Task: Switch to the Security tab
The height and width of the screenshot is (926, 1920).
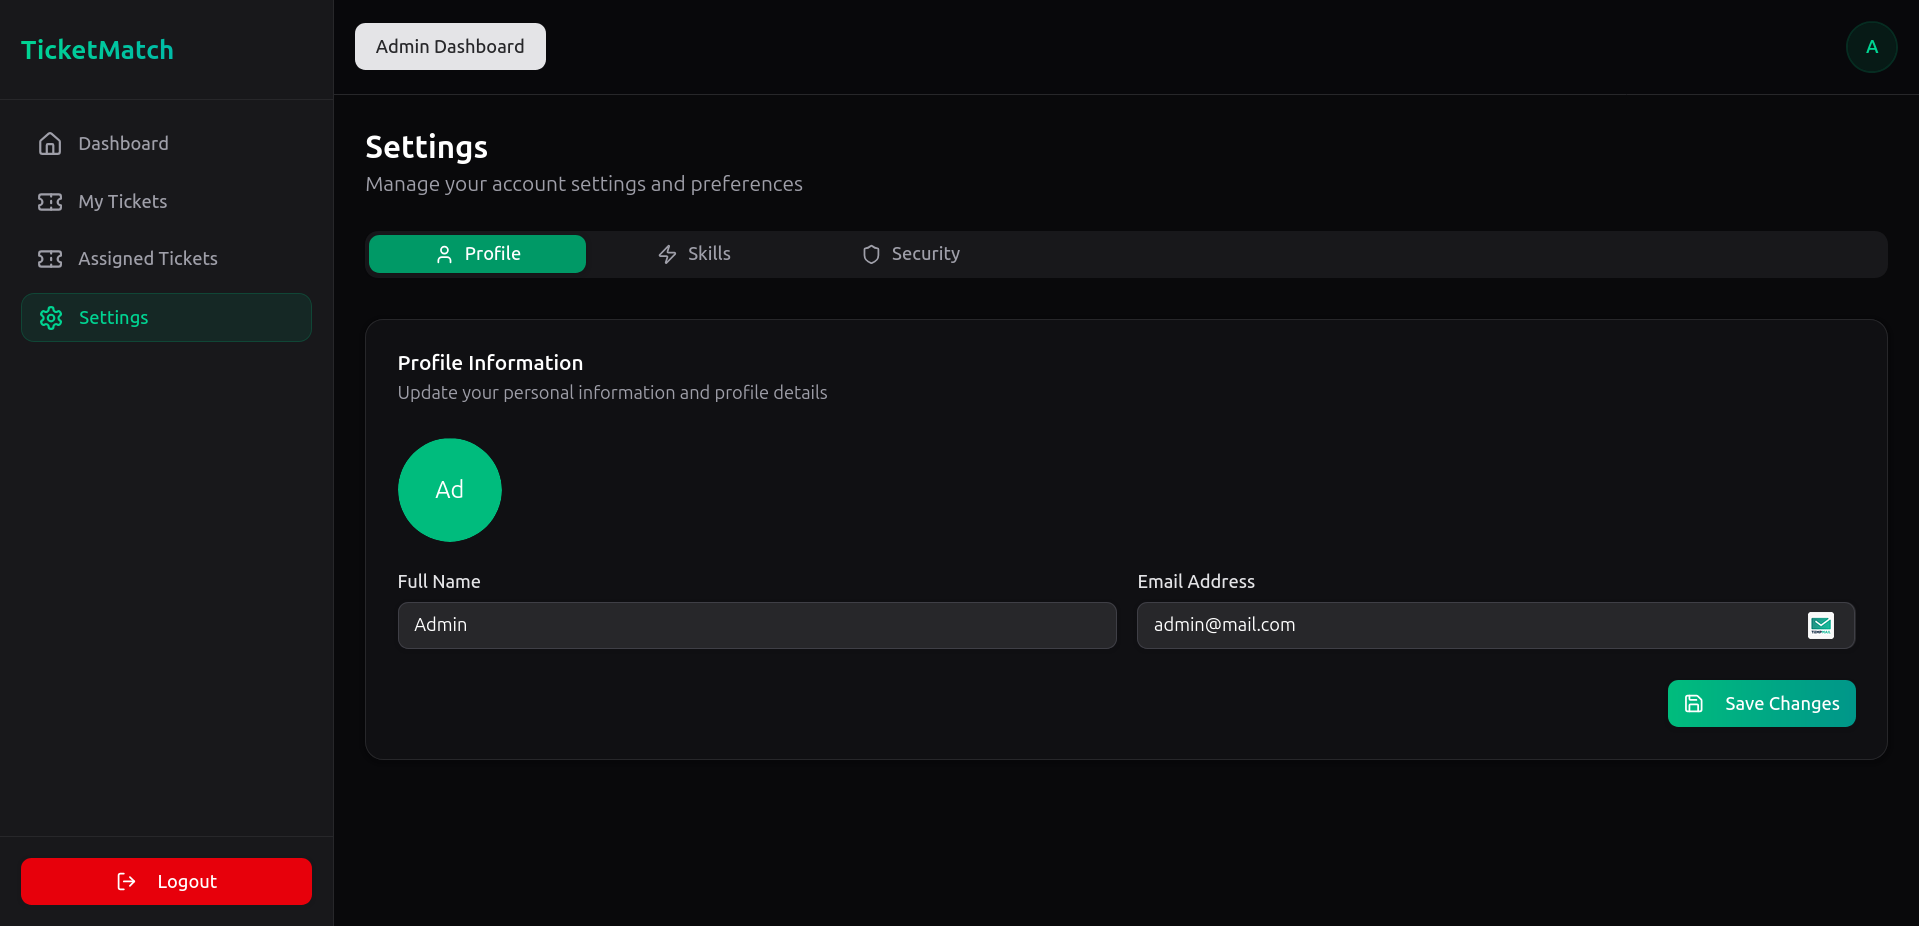Action: pyautogui.click(x=911, y=254)
